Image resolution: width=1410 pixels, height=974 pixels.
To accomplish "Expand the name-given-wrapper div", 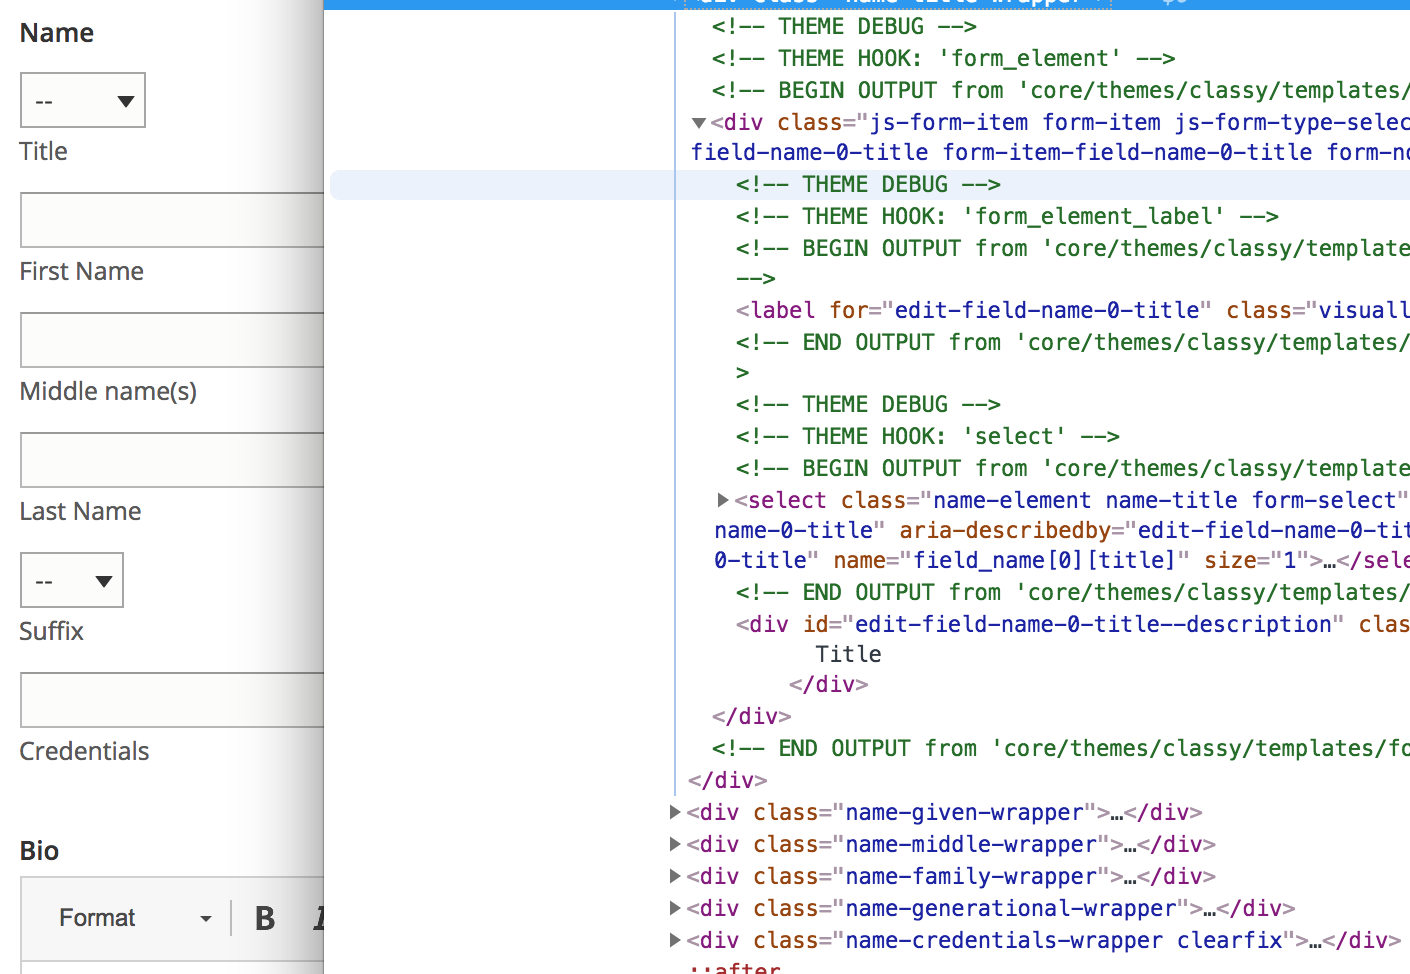I will (x=675, y=812).
